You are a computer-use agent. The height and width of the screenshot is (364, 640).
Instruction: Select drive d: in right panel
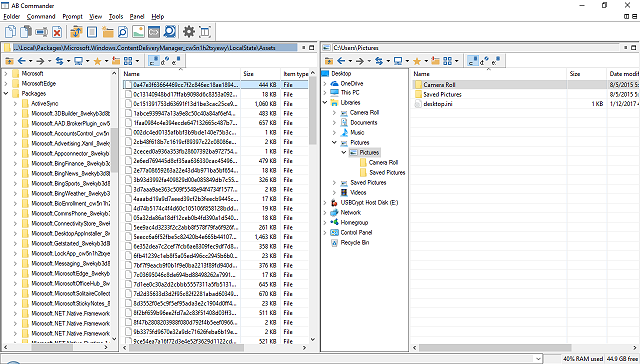pyautogui.click(x=484, y=61)
